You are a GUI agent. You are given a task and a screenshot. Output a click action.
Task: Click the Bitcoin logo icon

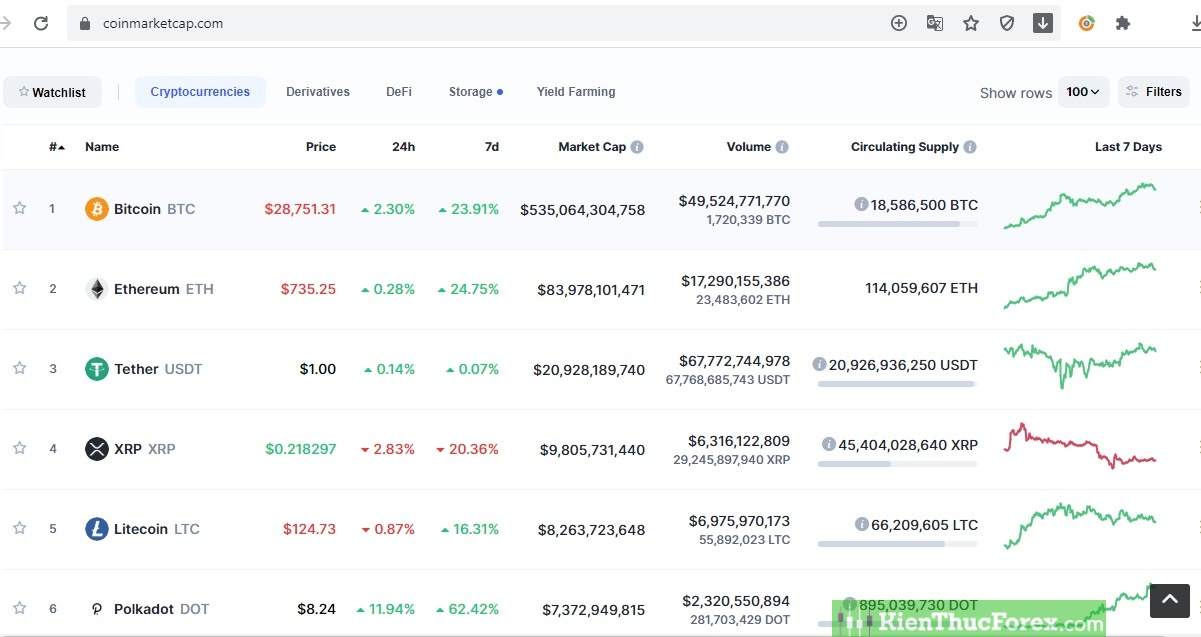(96, 209)
